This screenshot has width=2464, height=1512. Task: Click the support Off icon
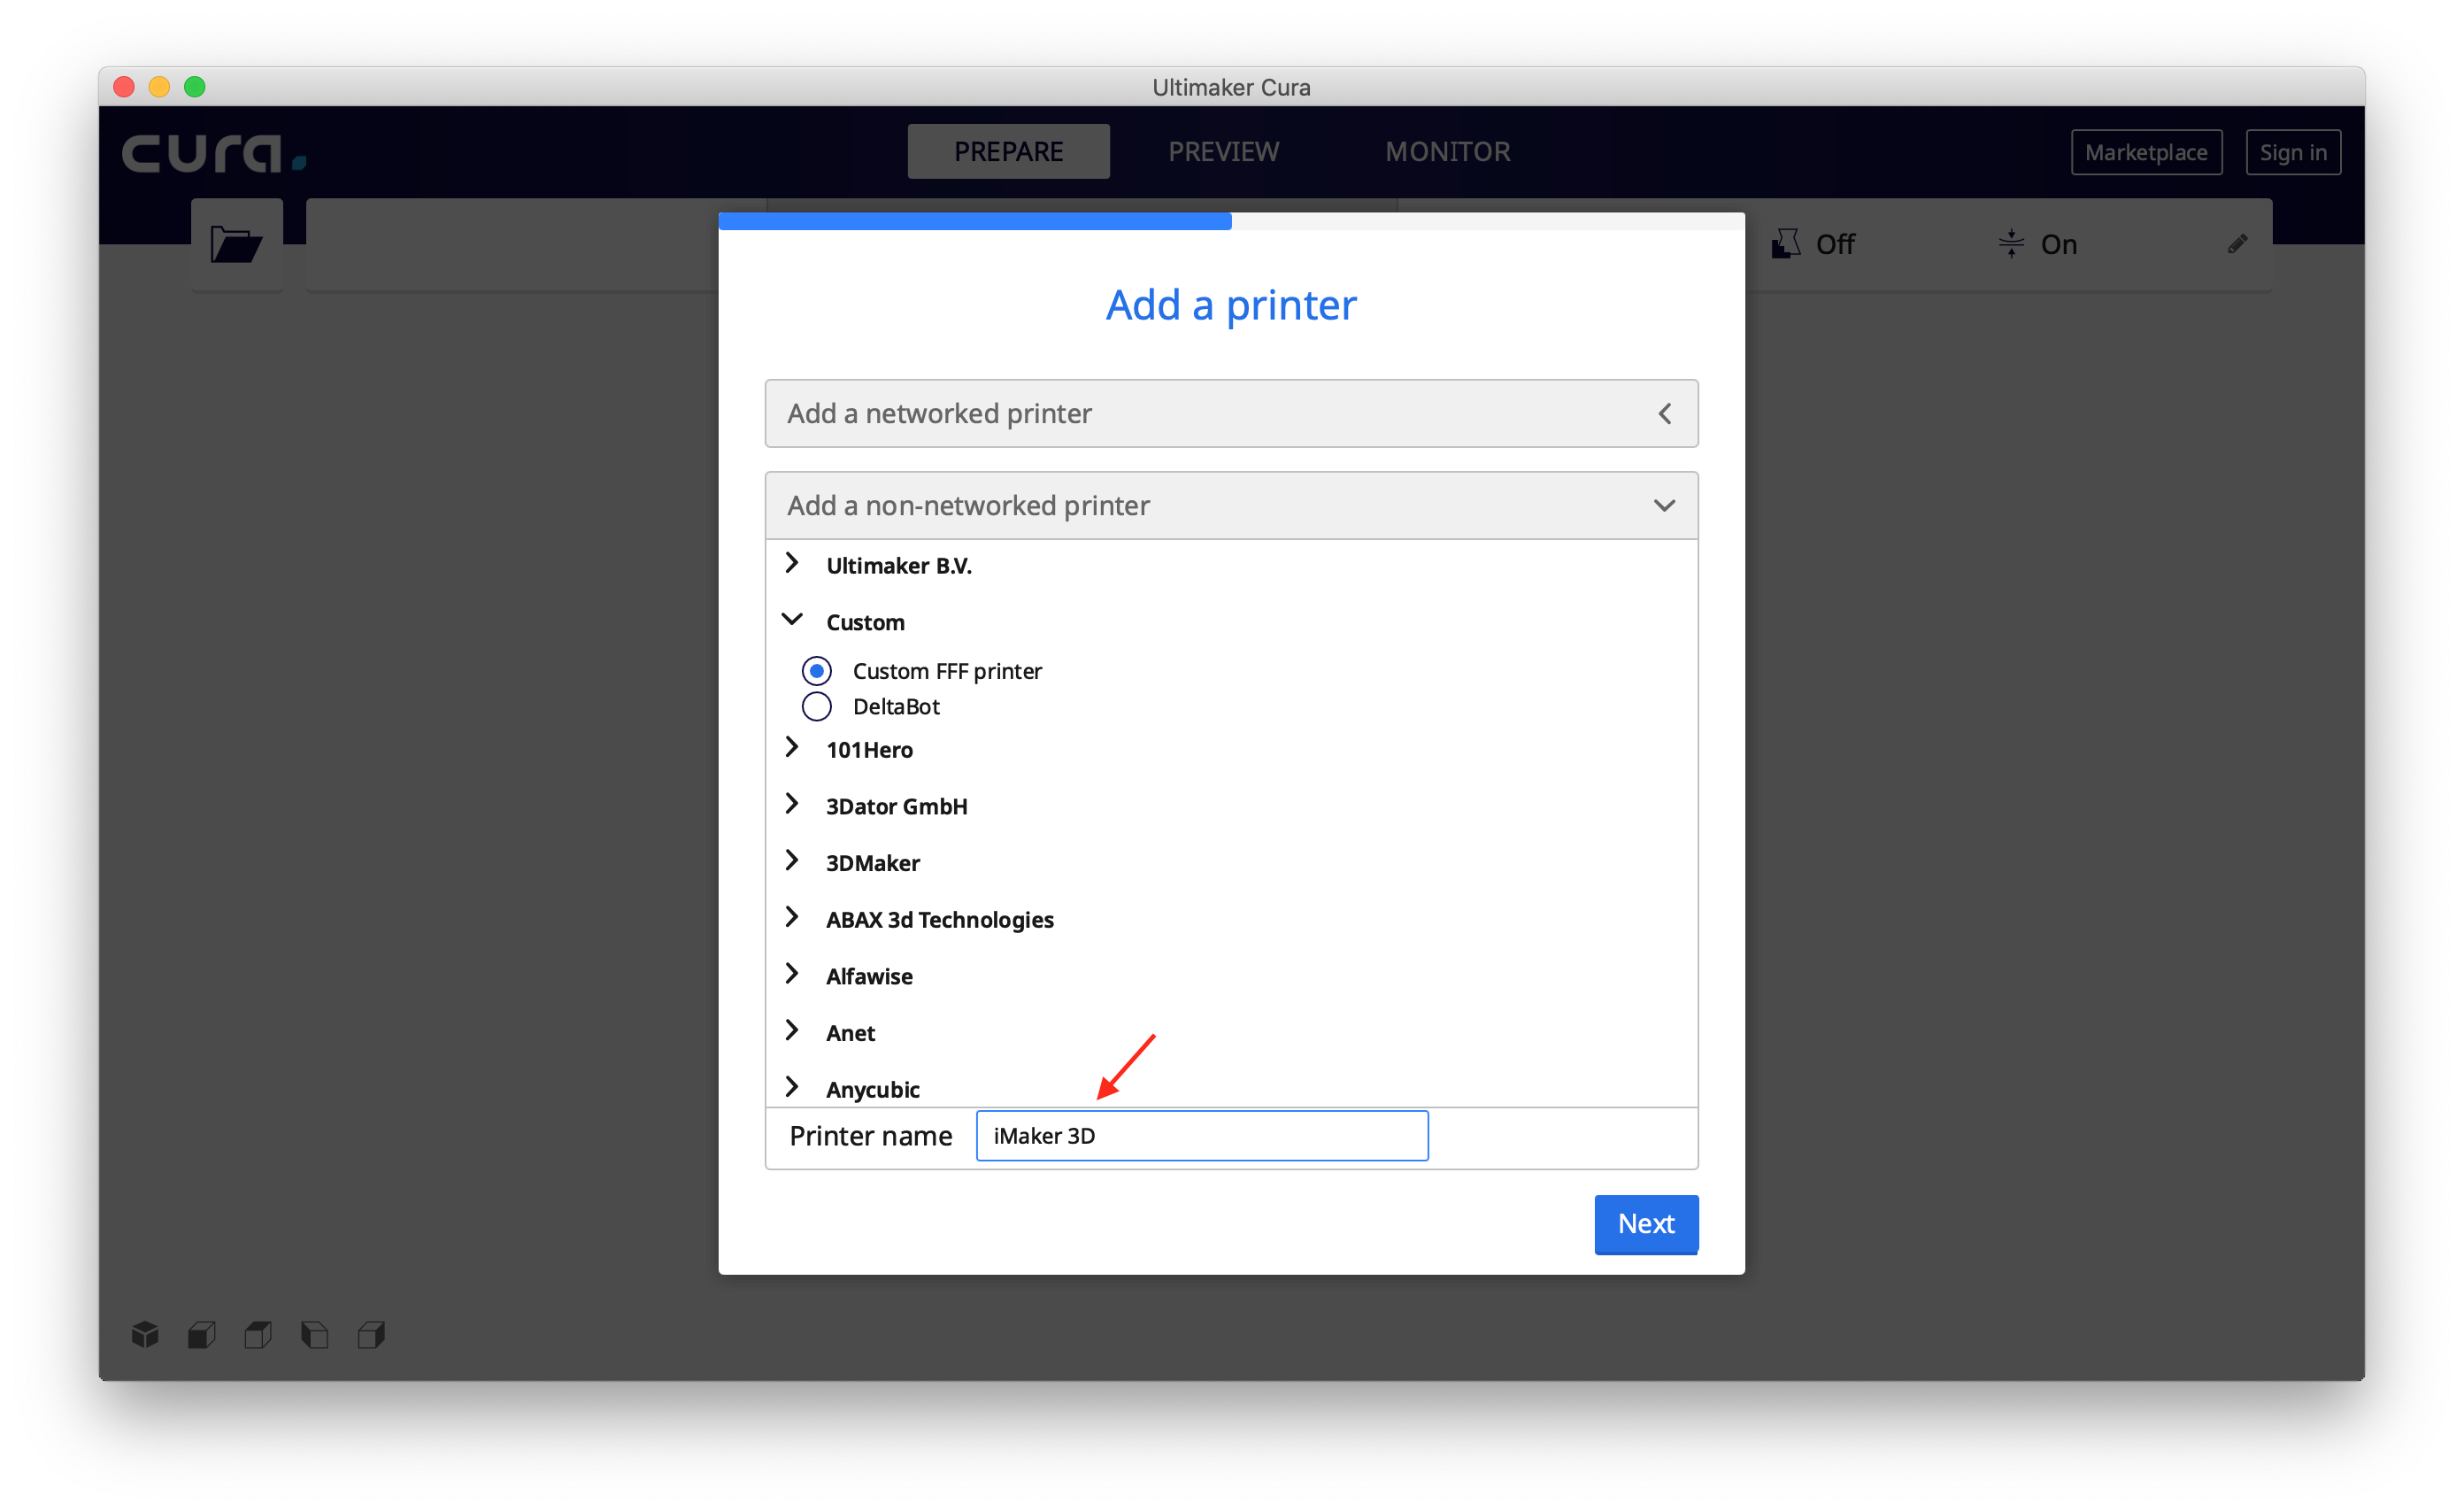point(1785,244)
